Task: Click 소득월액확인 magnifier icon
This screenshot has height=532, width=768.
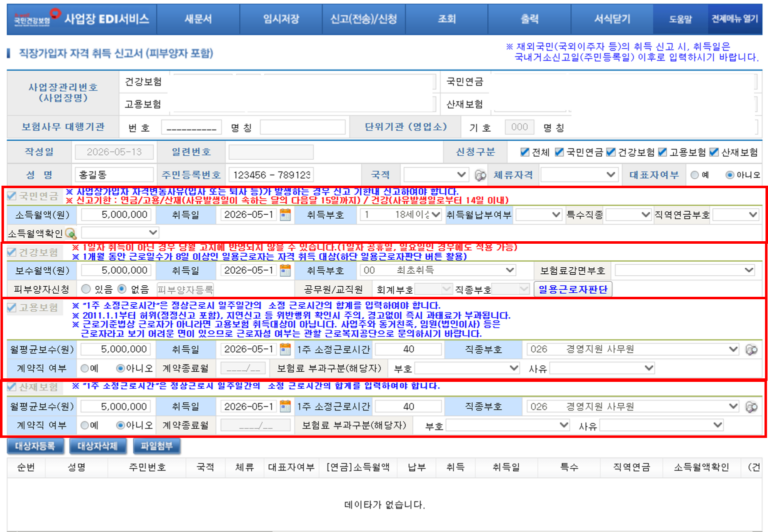Action: tap(71, 233)
